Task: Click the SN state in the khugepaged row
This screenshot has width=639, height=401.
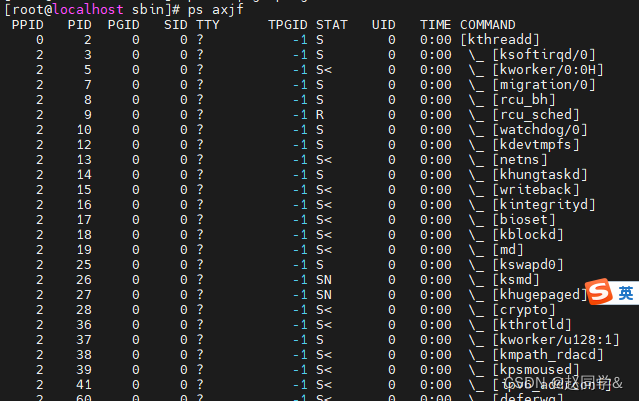Action: click(x=324, y=295)
